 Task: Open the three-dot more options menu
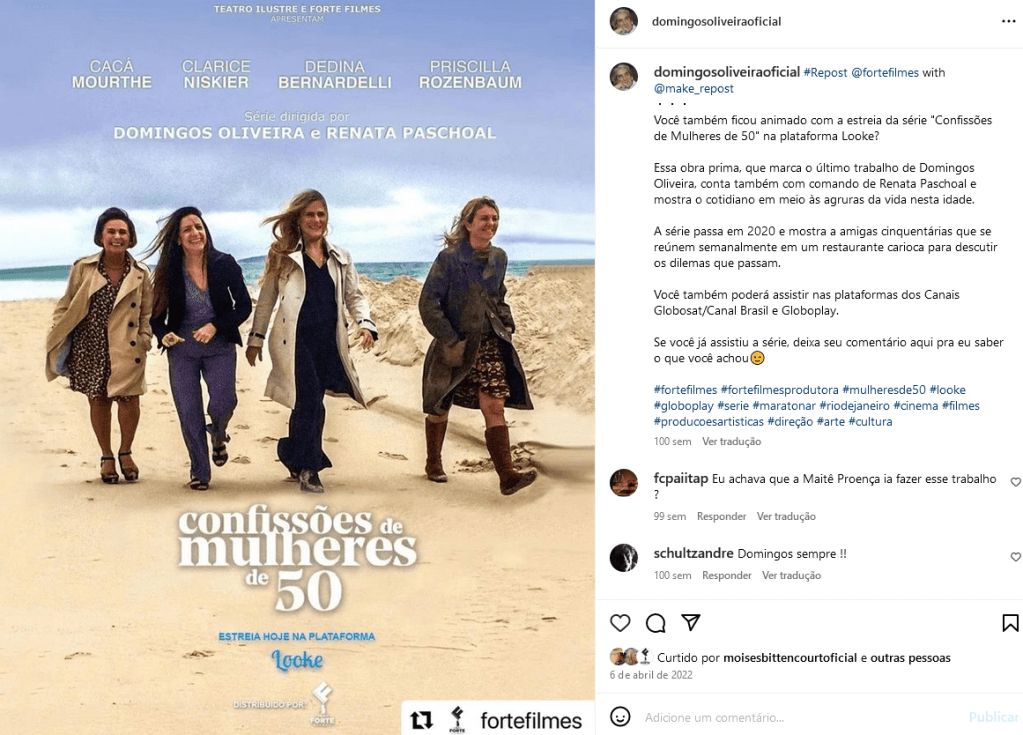click(1009, 22)
